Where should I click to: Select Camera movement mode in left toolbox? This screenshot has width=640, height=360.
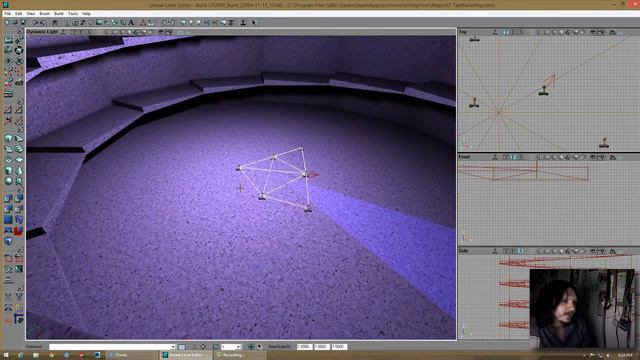(x=8, y=40)
